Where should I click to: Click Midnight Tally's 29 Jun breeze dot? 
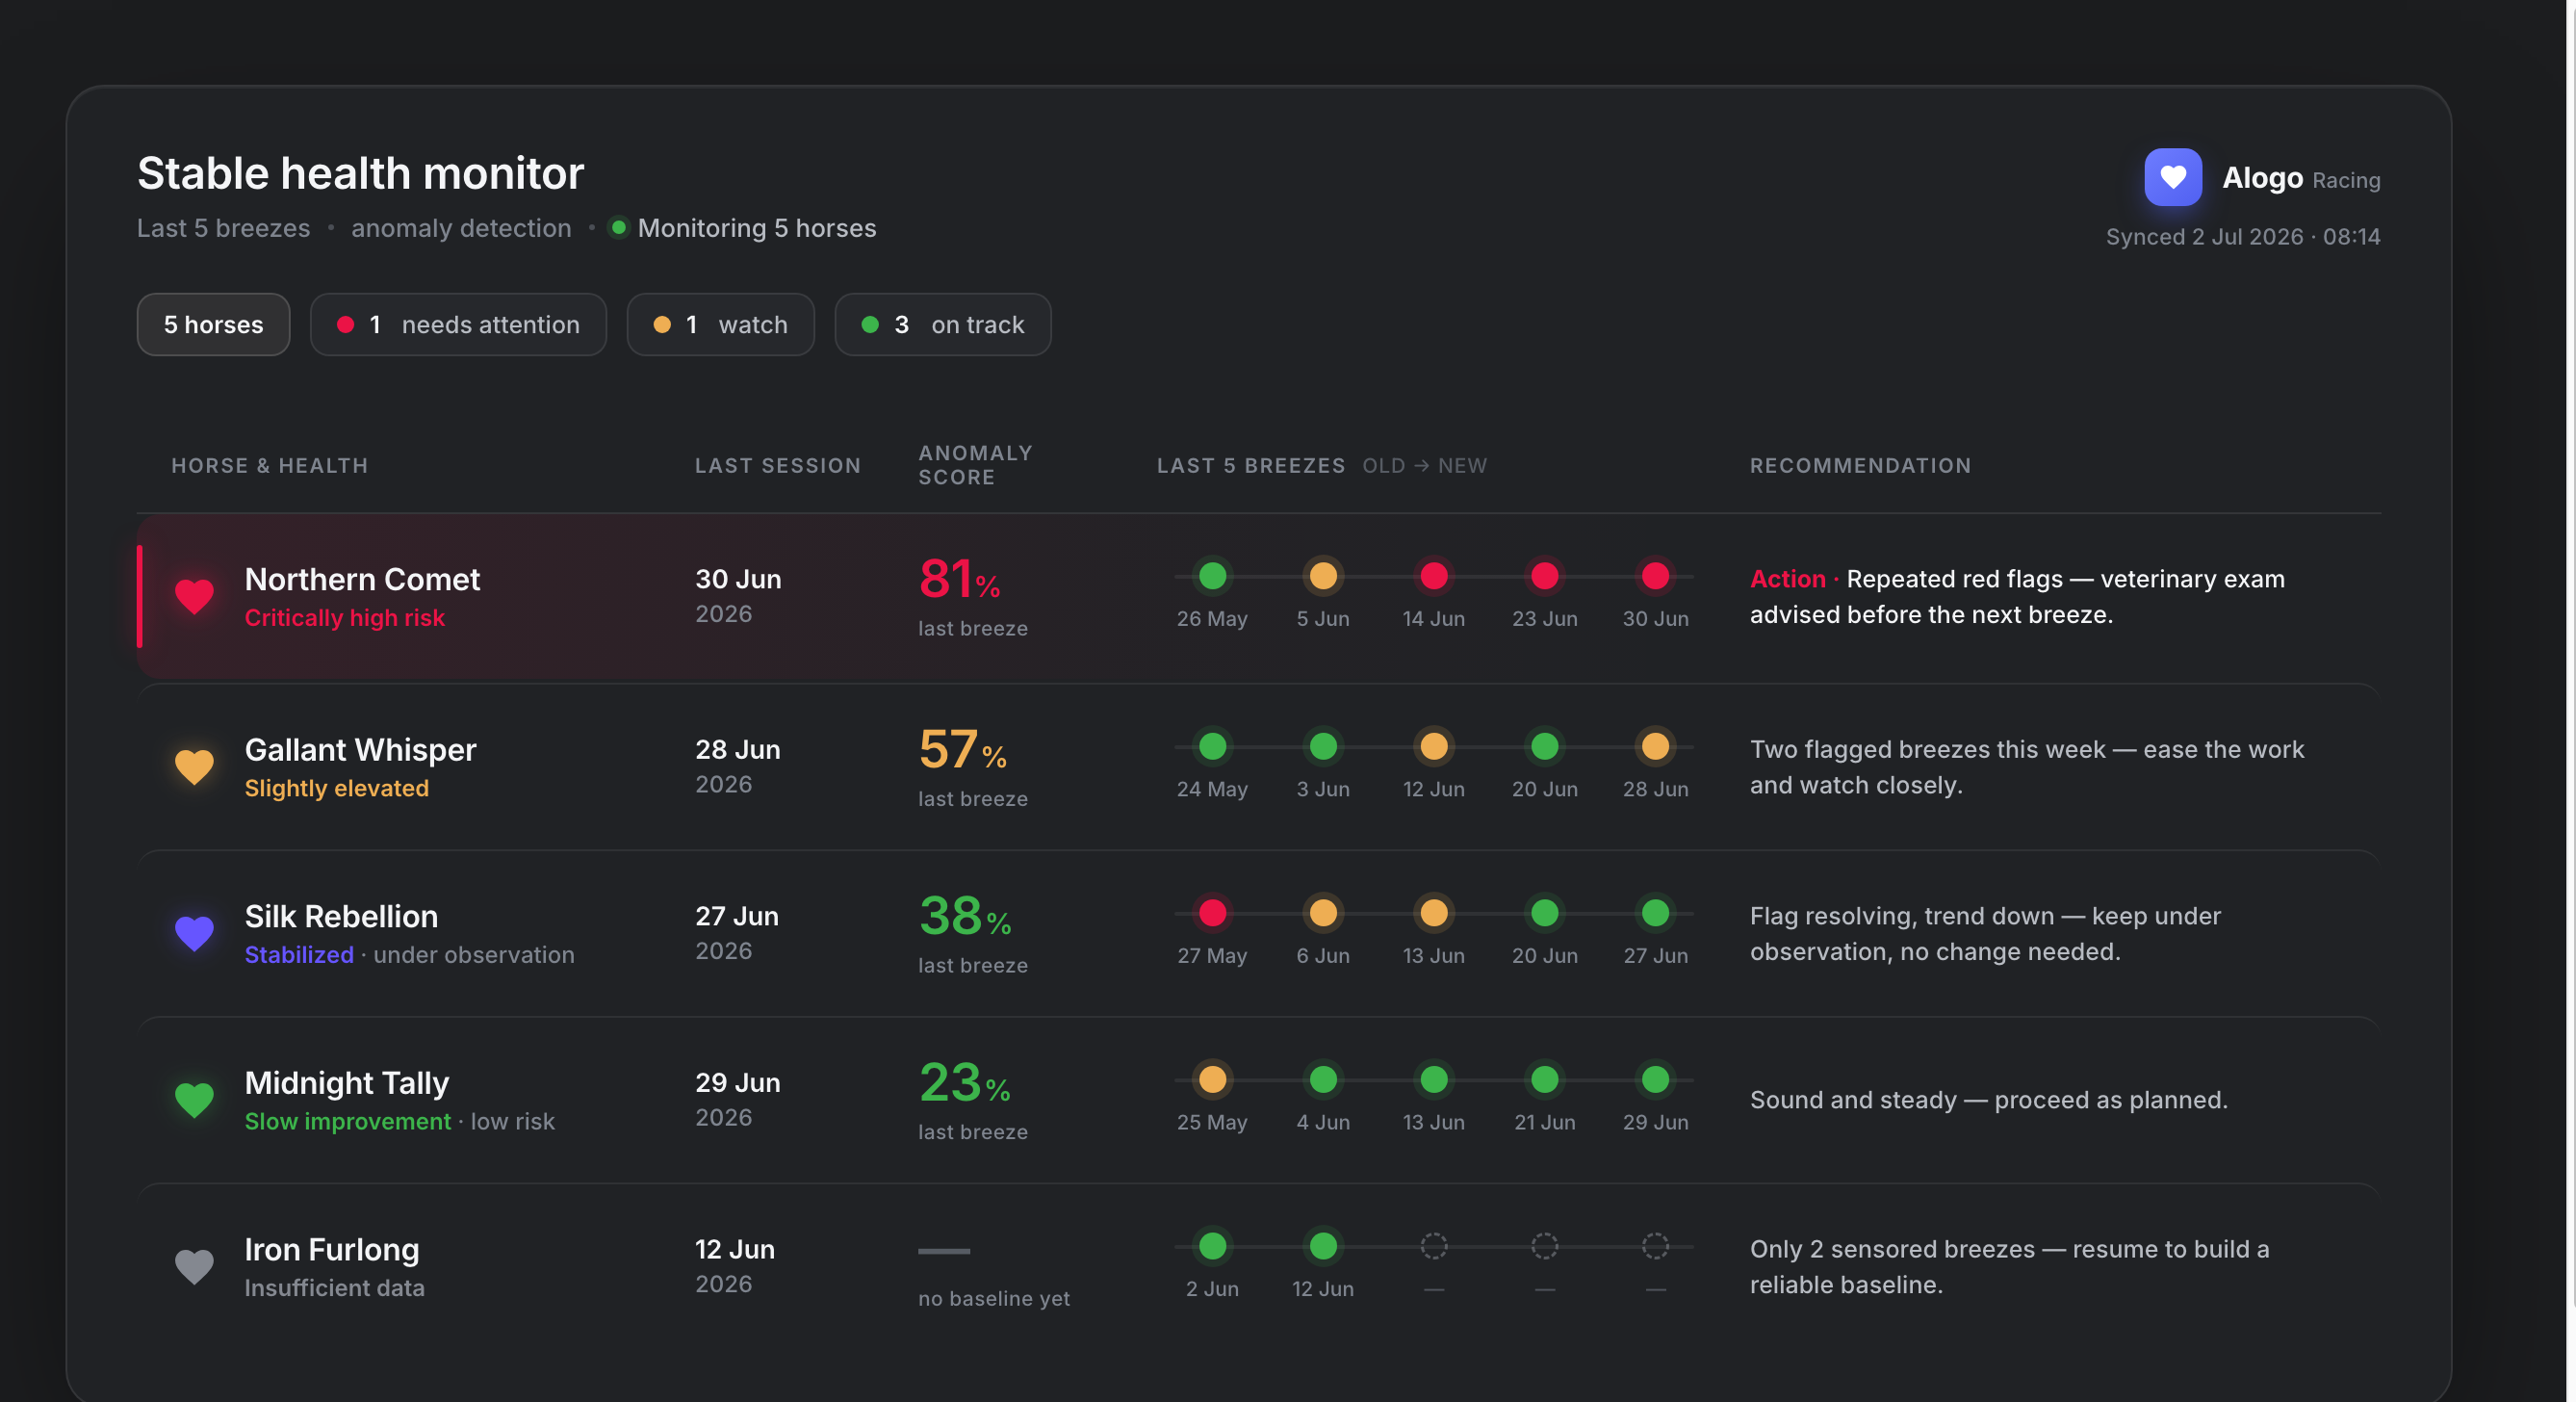[1656, 1080]
